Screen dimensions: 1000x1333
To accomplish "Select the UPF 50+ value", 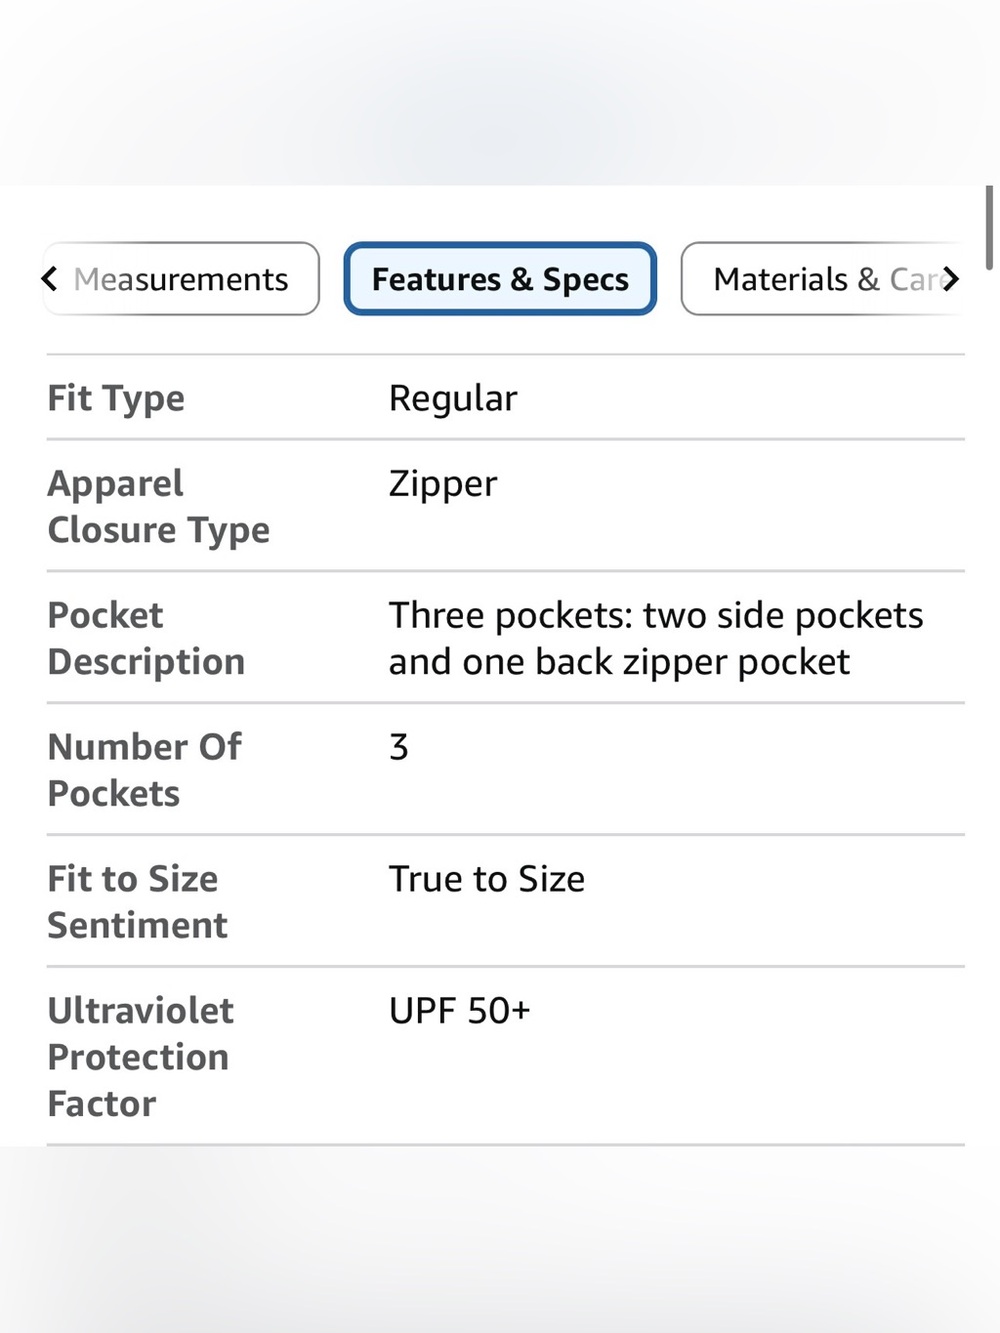I will click(x=460, y=1011).
